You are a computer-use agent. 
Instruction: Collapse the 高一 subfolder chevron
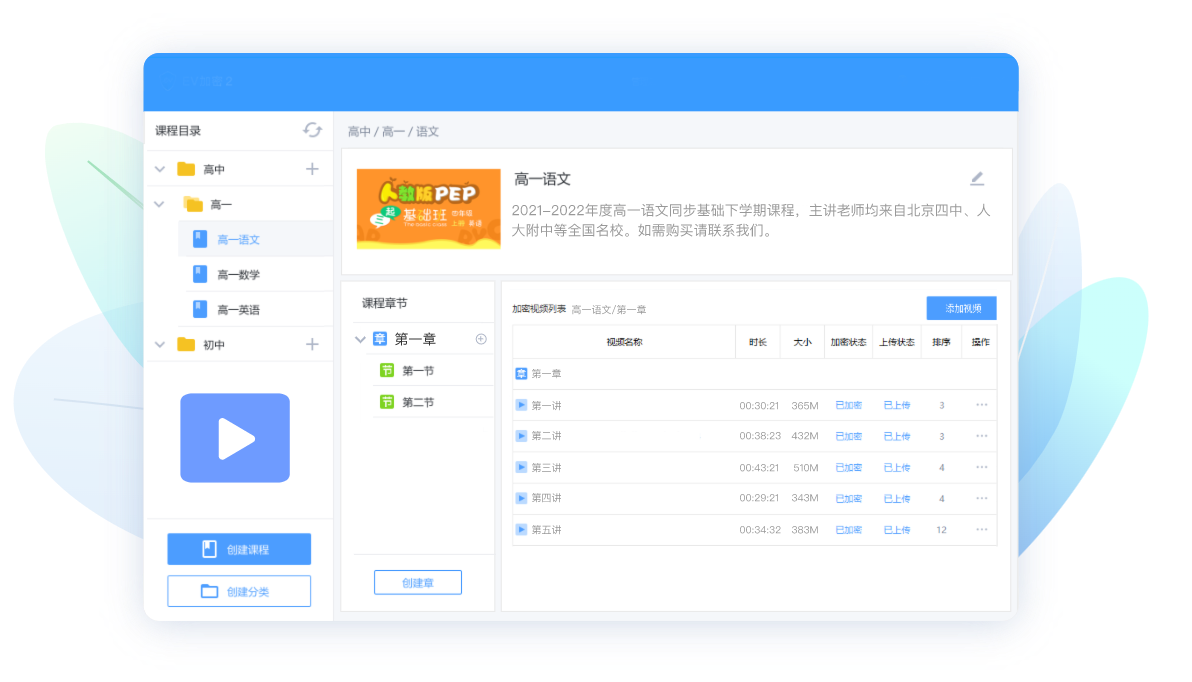click(160, 204)
